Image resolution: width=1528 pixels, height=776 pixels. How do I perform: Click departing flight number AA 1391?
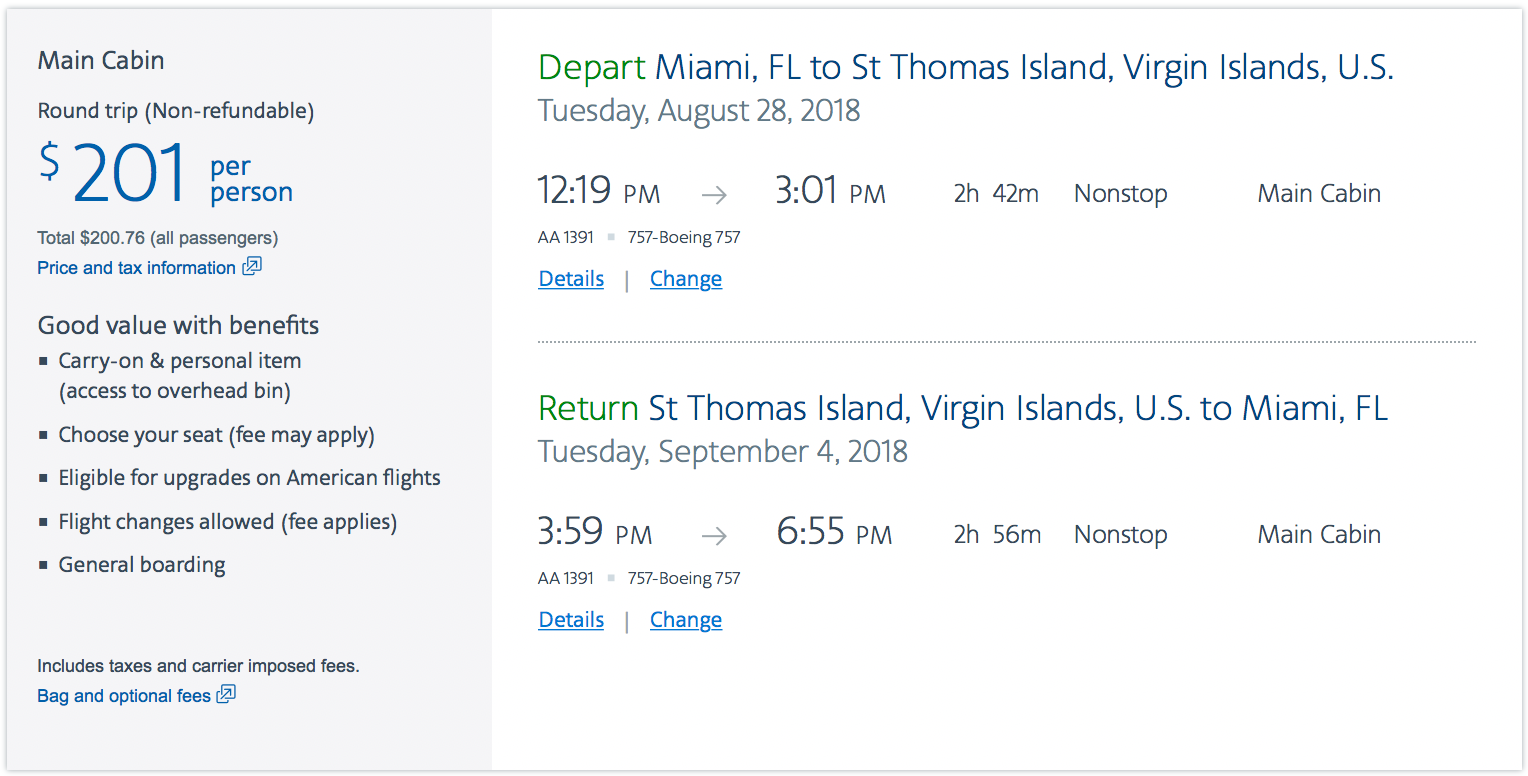[566, 238]
